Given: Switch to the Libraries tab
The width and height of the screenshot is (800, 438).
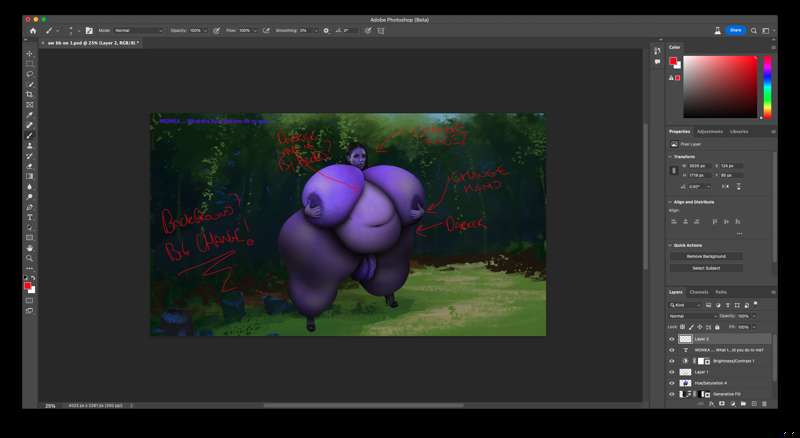Looking at the screenshot, I should [739, 132].
